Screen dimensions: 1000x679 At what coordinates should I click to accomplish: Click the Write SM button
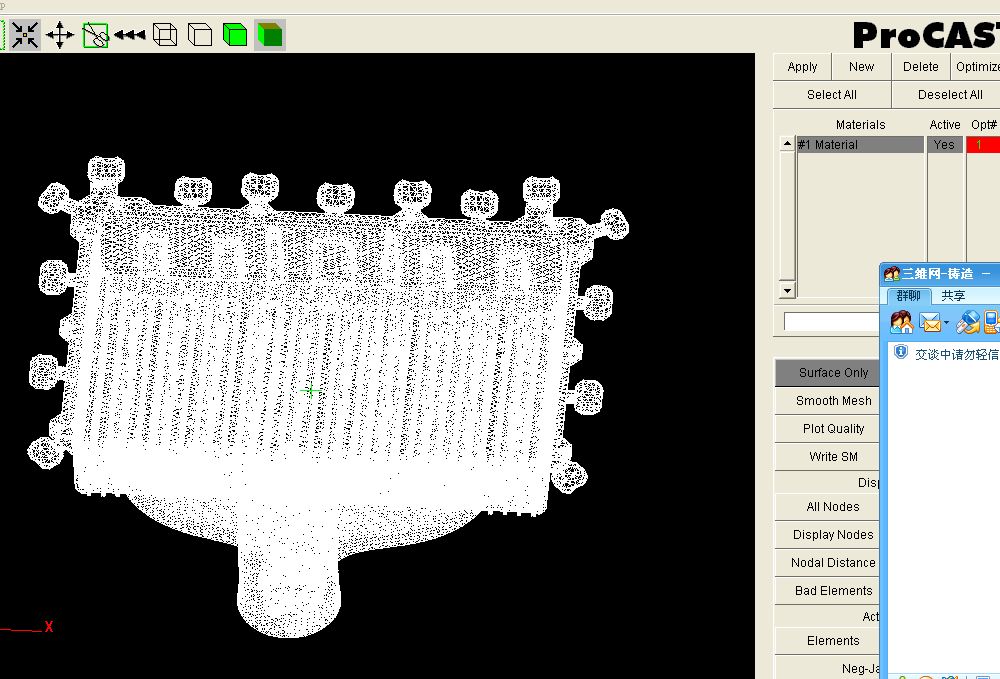[x=827, y=457]
